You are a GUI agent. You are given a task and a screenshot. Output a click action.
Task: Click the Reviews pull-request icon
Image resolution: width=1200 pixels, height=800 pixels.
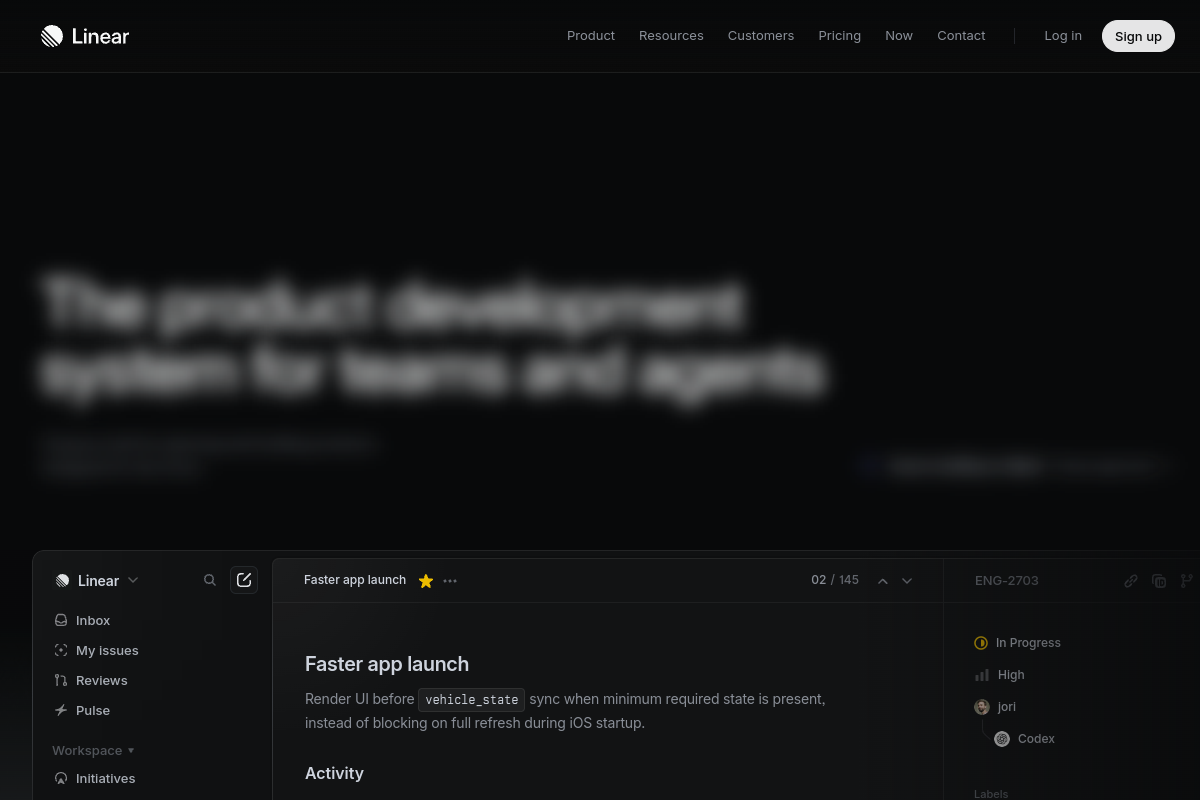tap(61, 680)
